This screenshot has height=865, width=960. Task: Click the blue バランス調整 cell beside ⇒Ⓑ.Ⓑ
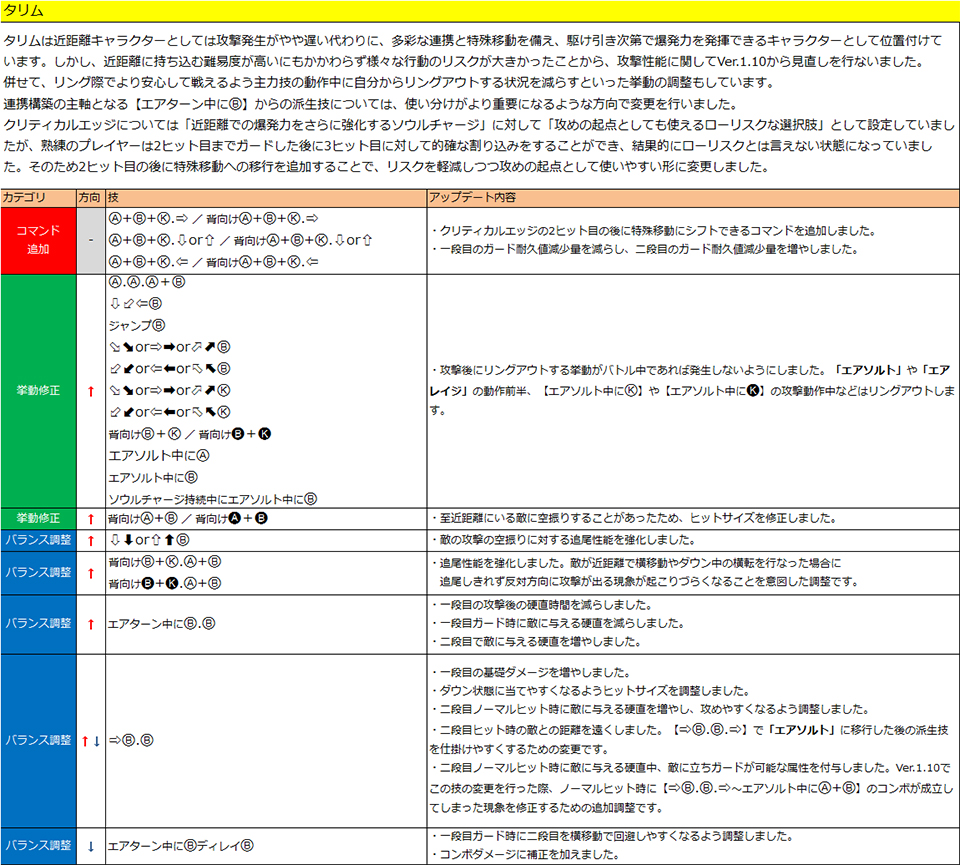tap(38, 740)
